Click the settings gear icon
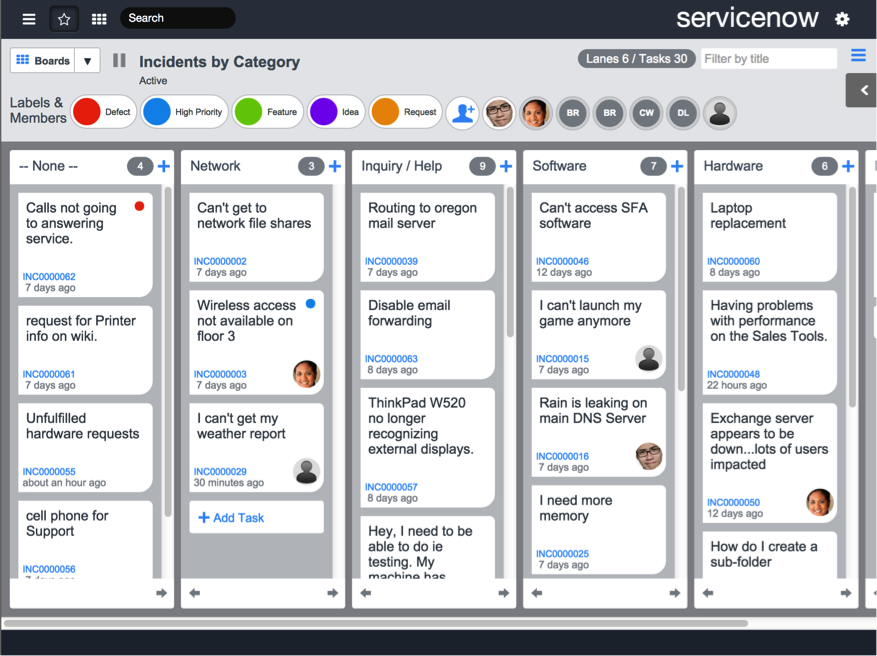 [x=842, y=18]
